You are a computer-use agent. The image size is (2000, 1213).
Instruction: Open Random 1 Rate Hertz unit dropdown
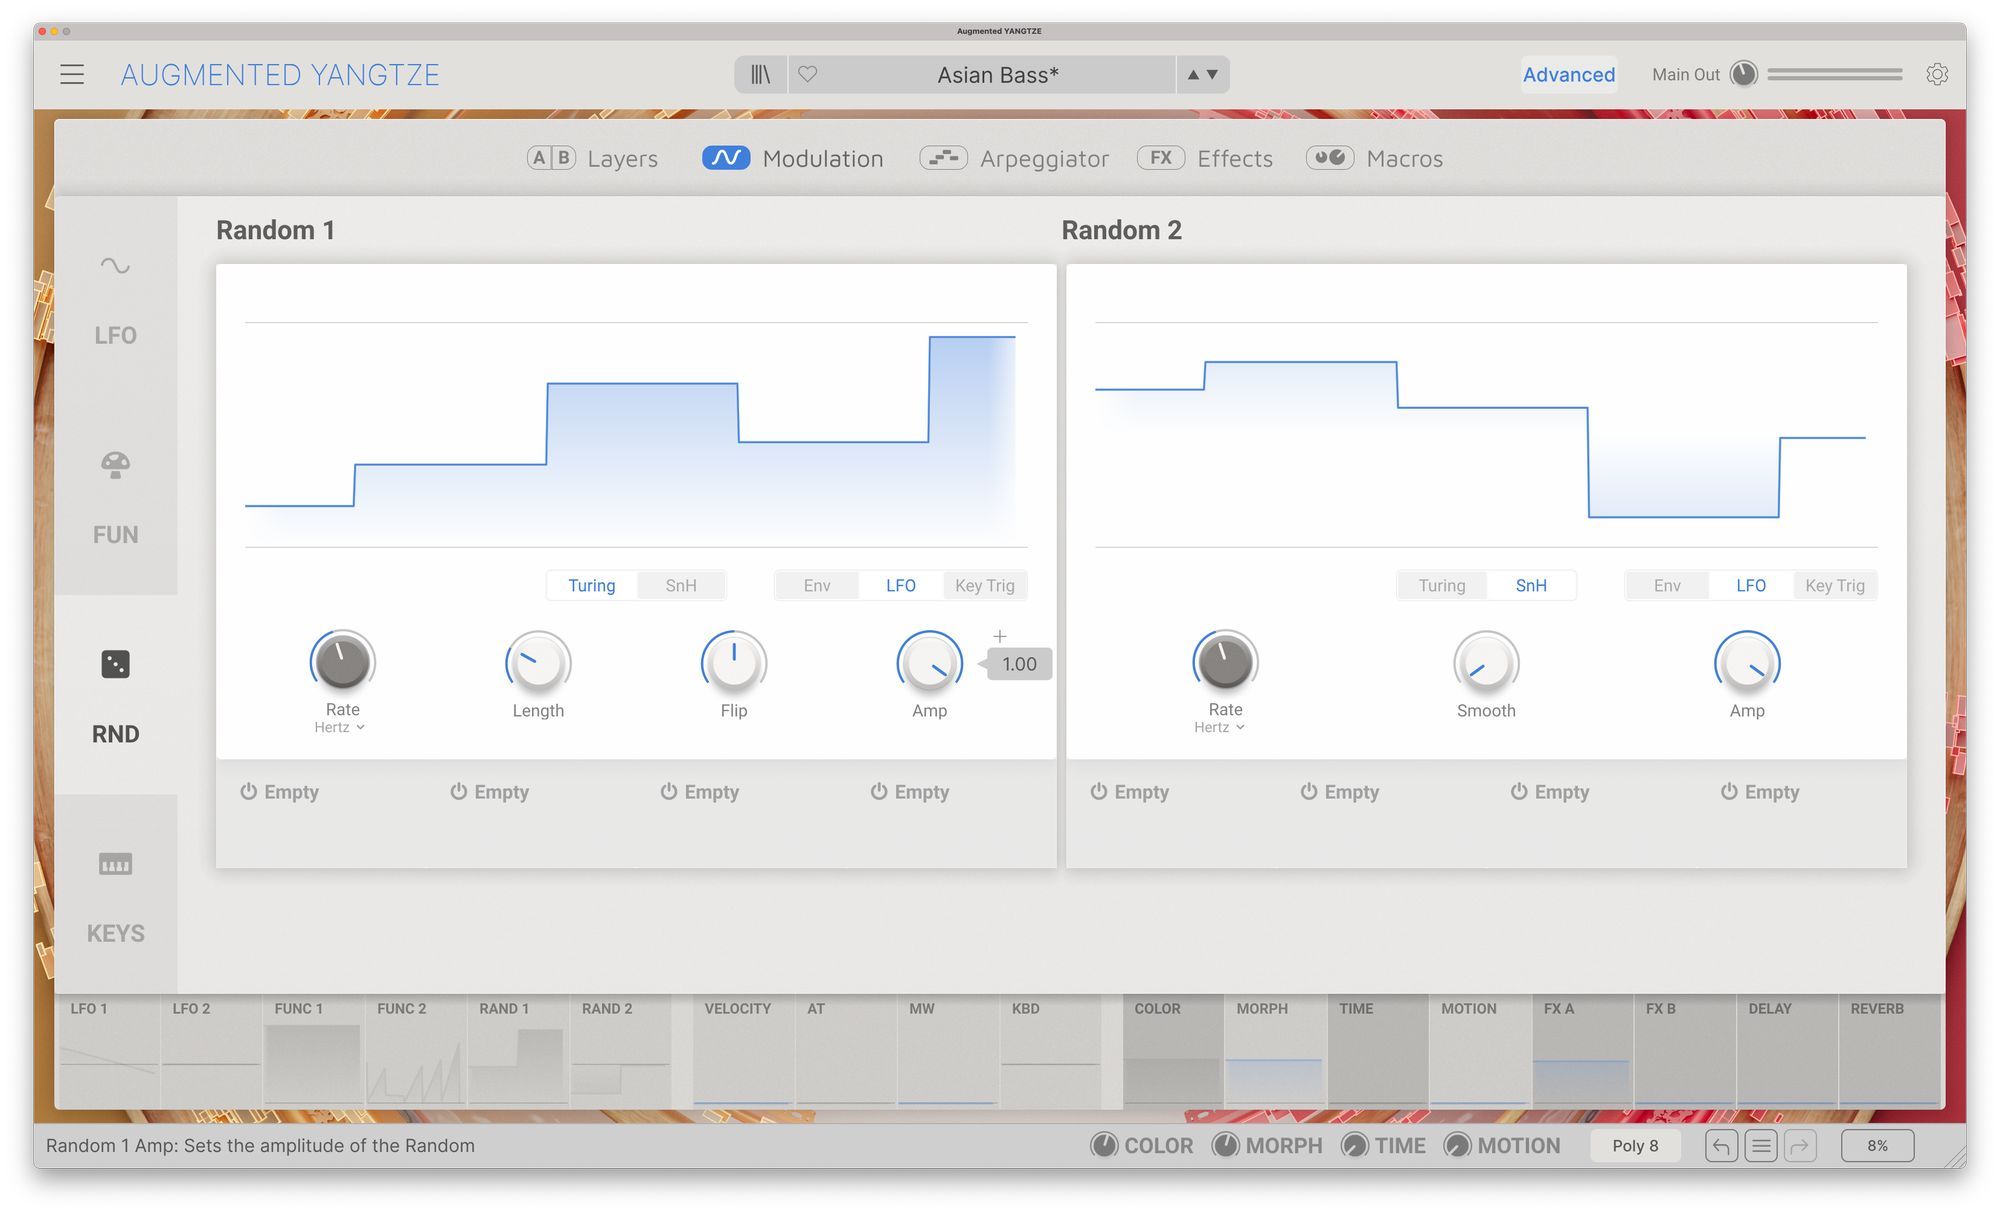coord(340,728)
